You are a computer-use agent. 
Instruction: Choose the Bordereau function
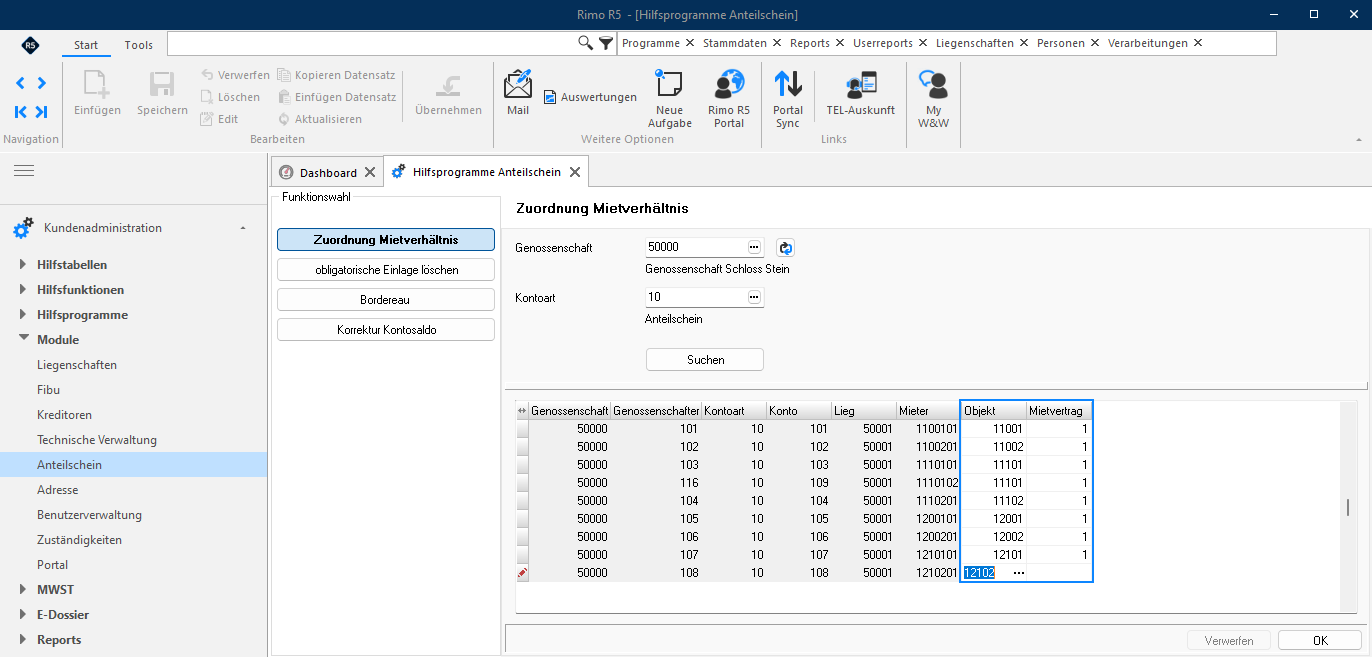point(386,300)
